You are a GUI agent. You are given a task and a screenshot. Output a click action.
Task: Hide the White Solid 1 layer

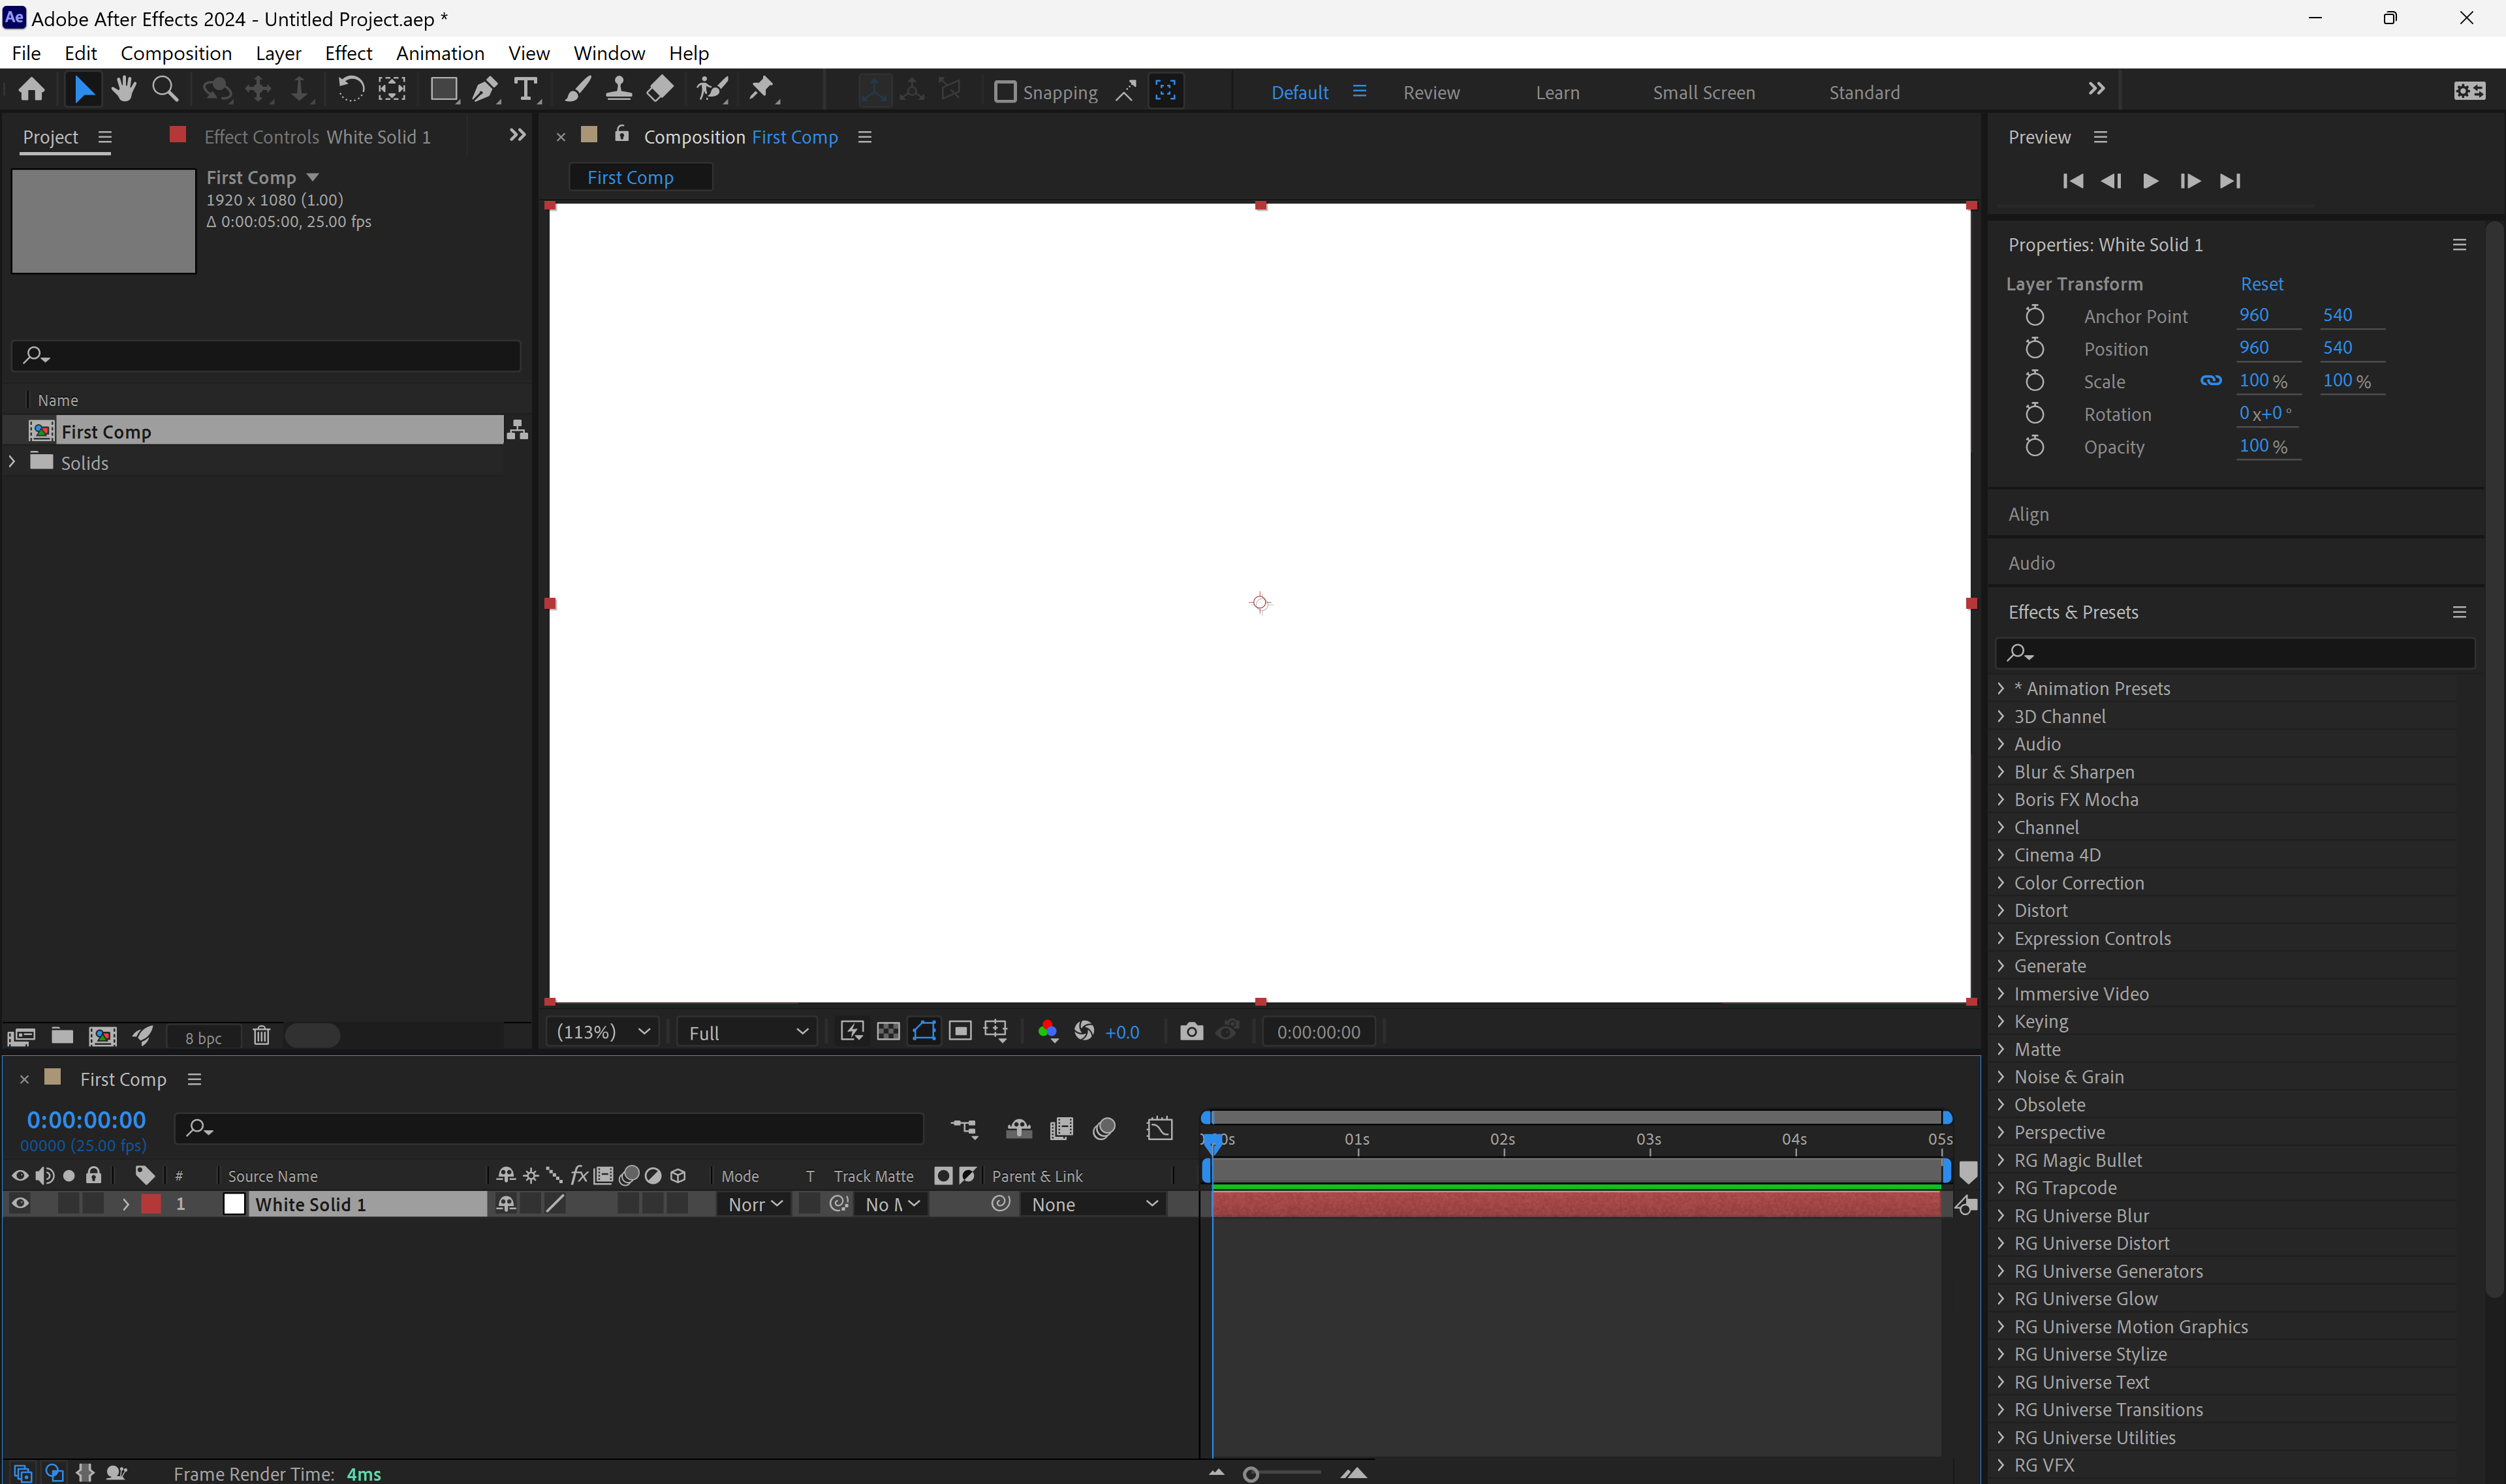pyautogui.click(x=19, y=1204)
